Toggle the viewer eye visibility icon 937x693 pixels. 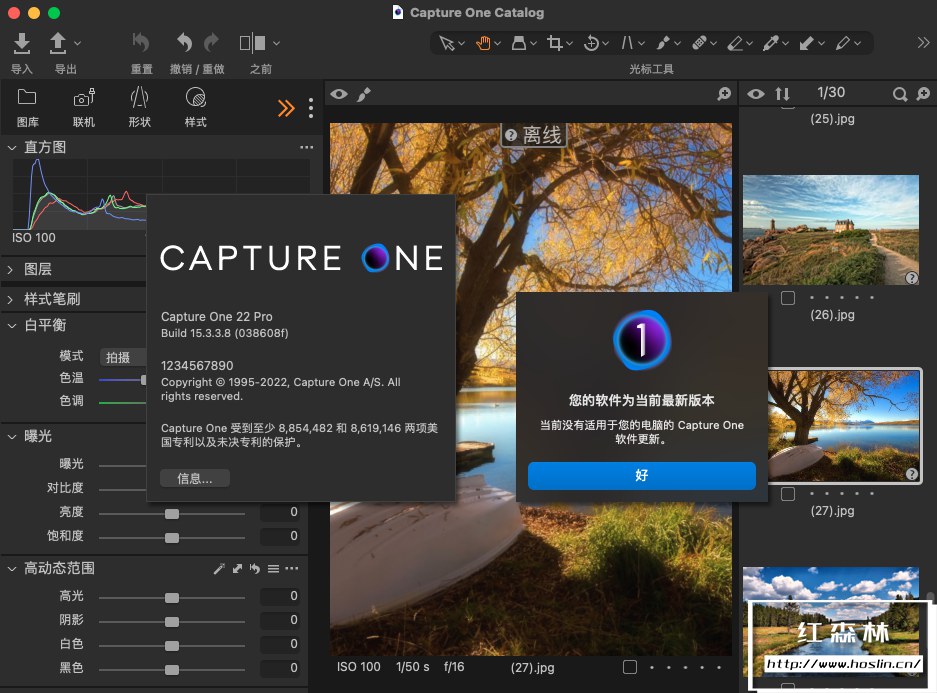tap(340, 94)
